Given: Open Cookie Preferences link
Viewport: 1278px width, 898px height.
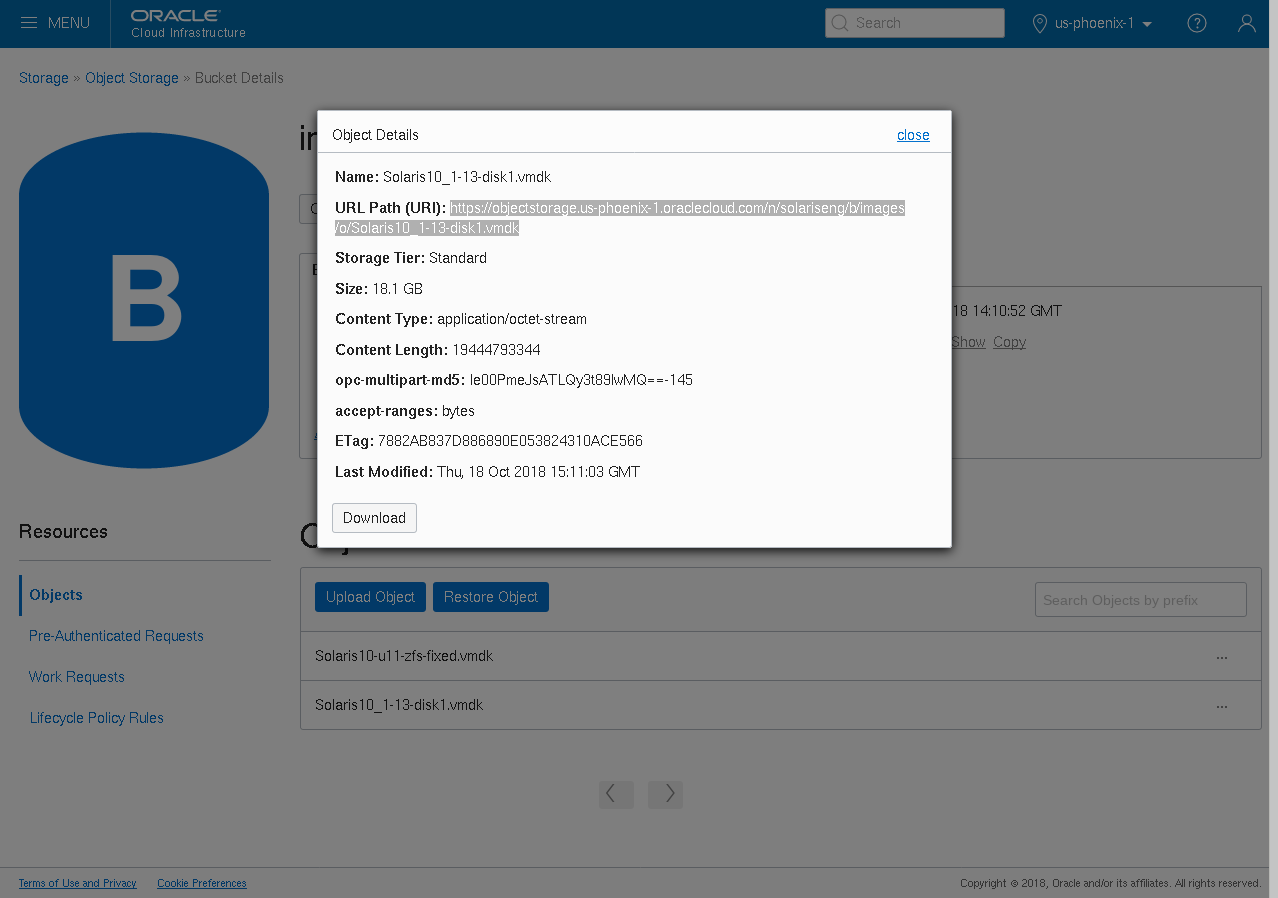Looking at the screenshot, I should tap(202, 883).
